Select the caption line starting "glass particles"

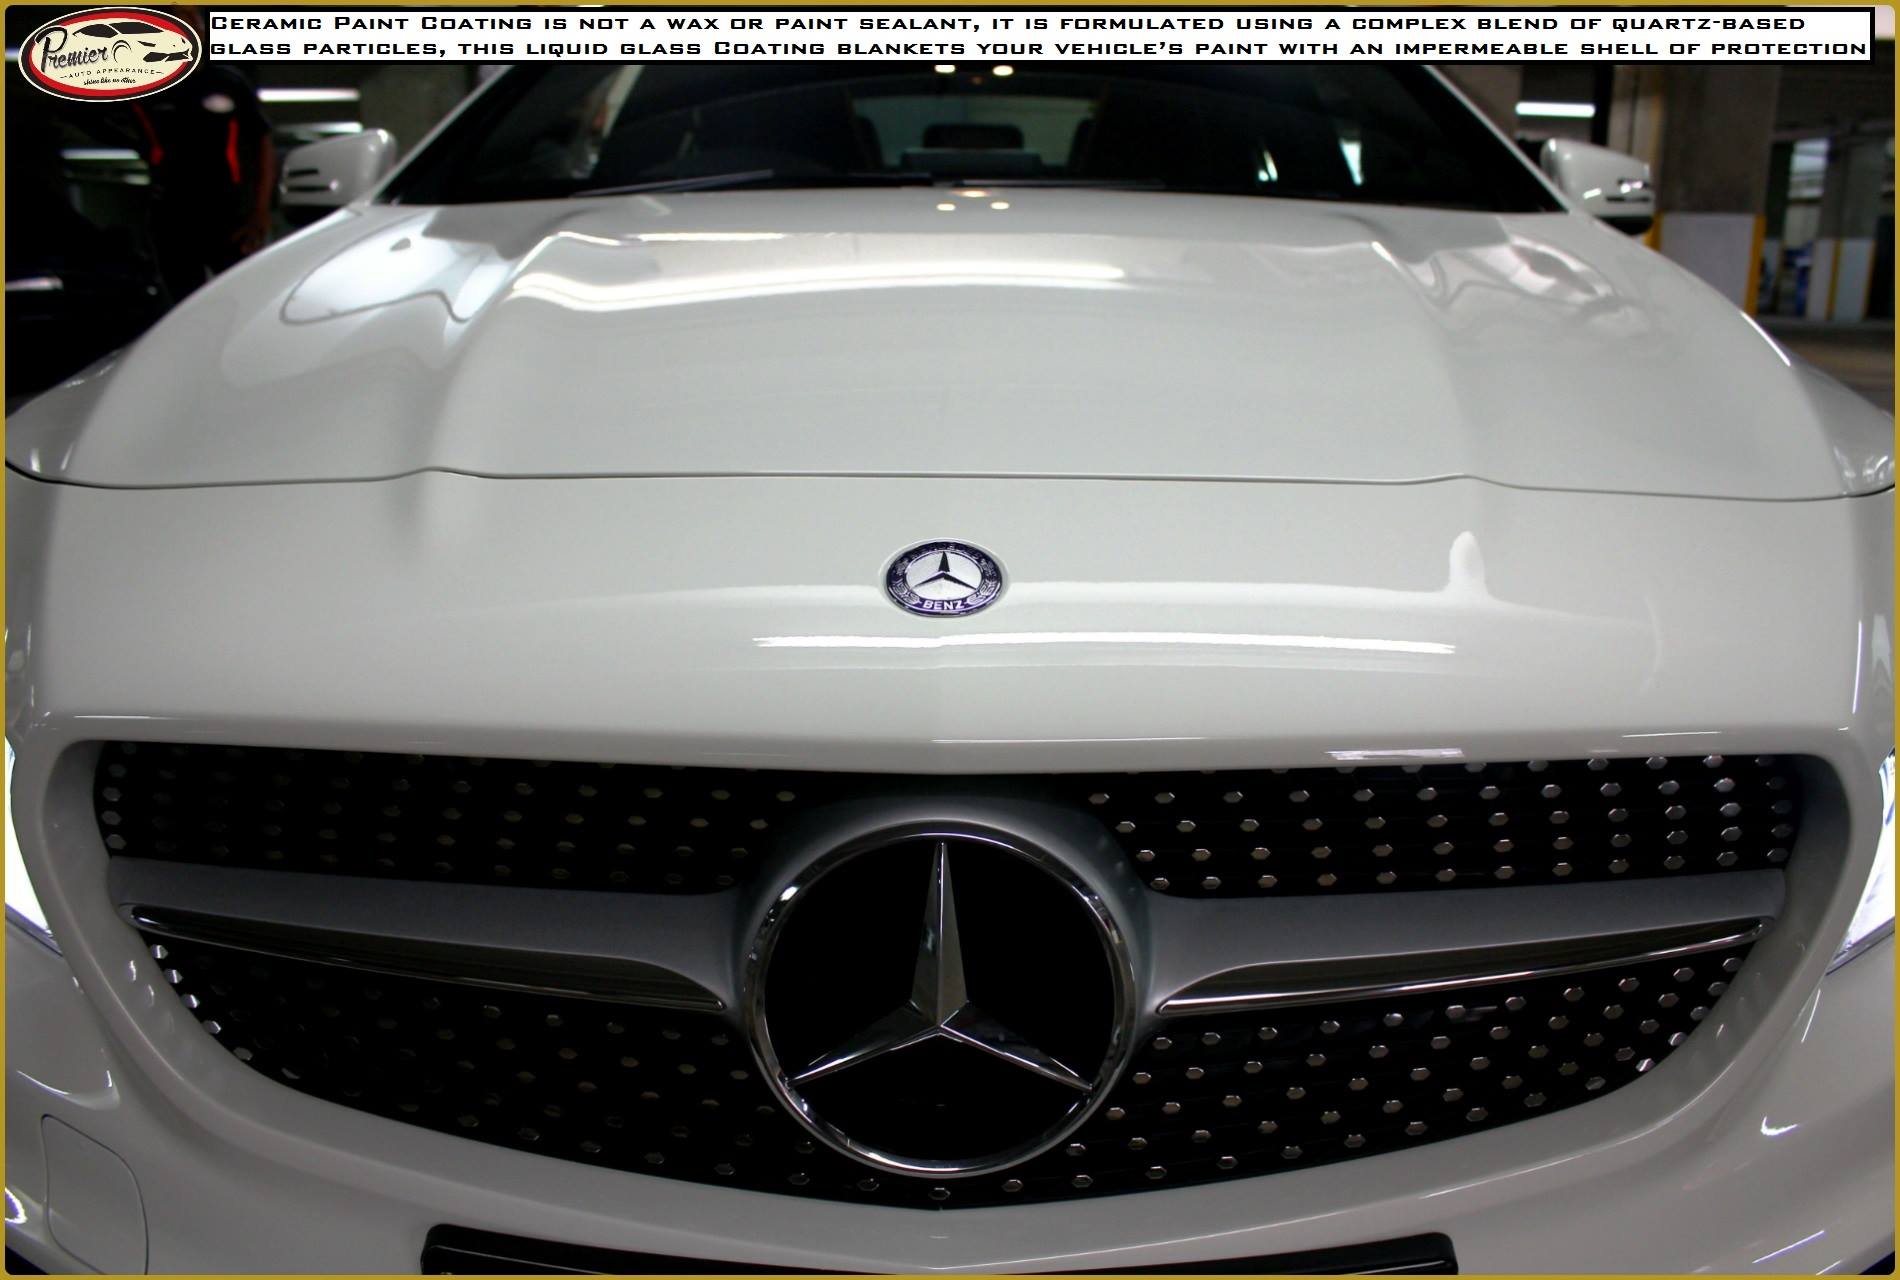(x=1039, y=48)
